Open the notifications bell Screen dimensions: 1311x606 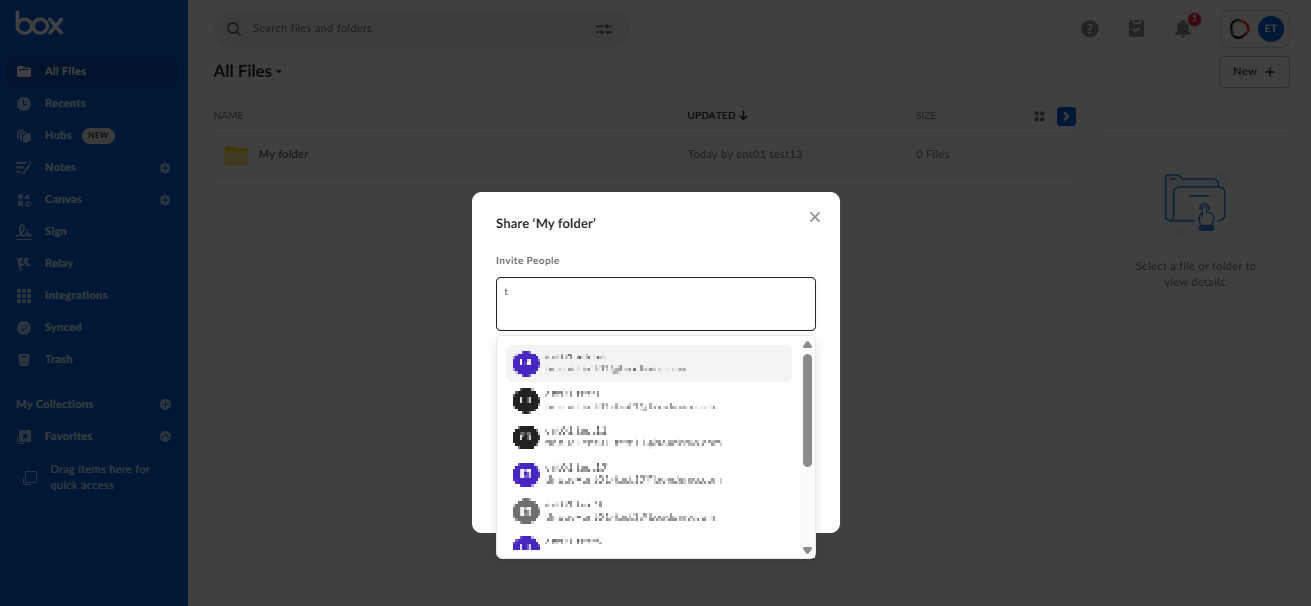1183,29
